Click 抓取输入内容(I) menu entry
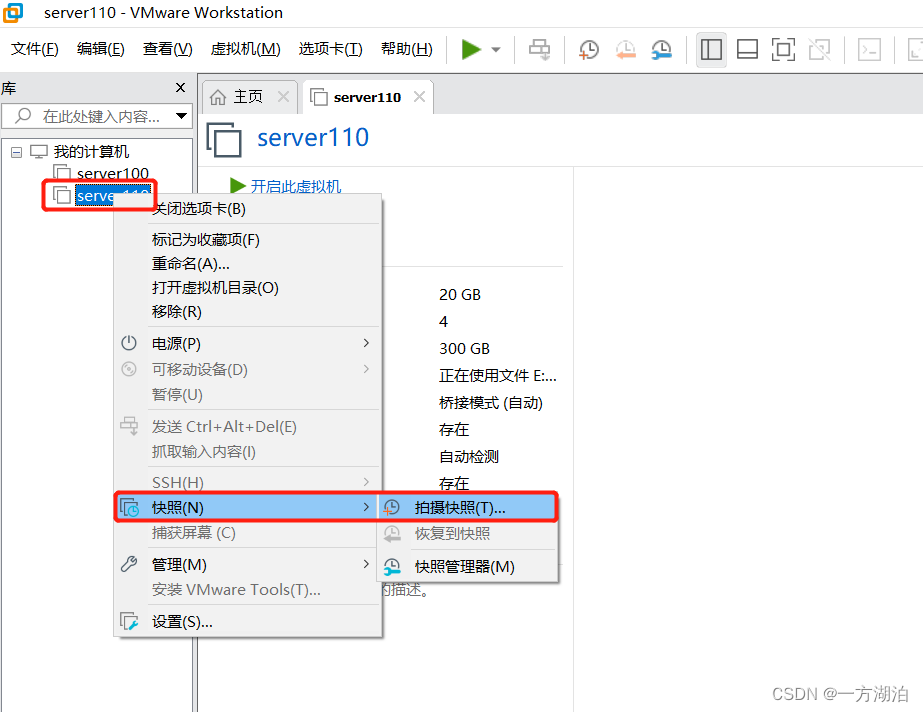Image resolution: width=923 pixels, height=712 pixels. 248,451
